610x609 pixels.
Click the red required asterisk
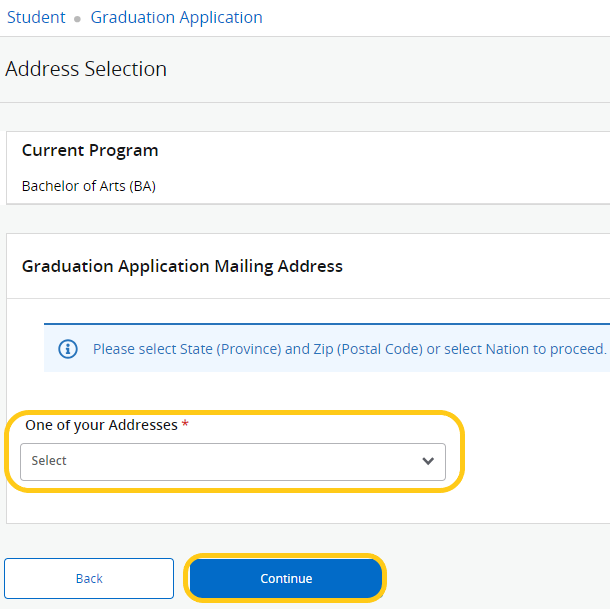click(185, 424)
